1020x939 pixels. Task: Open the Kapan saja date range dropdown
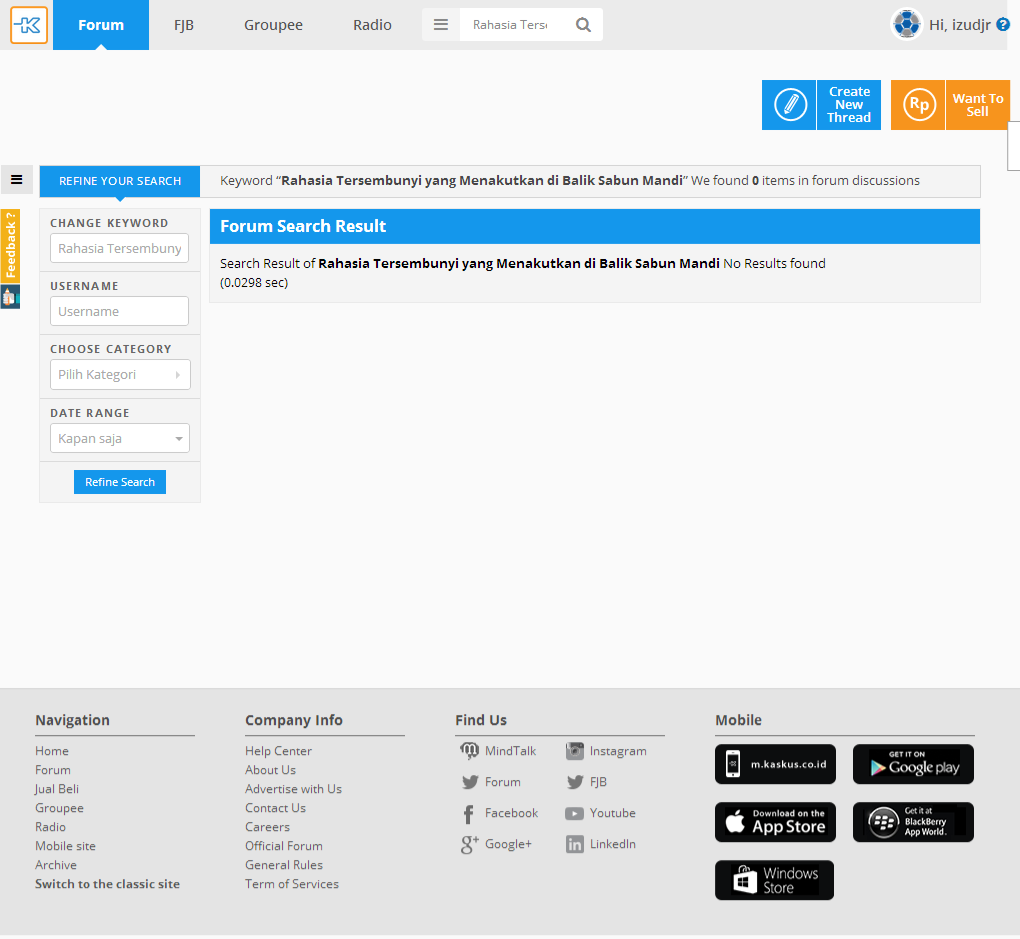tap(120, 439)
